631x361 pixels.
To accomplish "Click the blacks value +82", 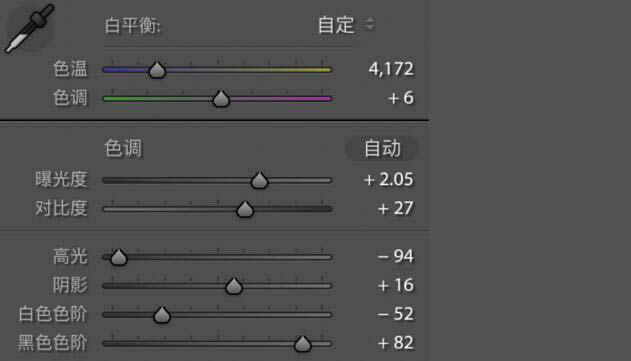I will pos(396,343).
